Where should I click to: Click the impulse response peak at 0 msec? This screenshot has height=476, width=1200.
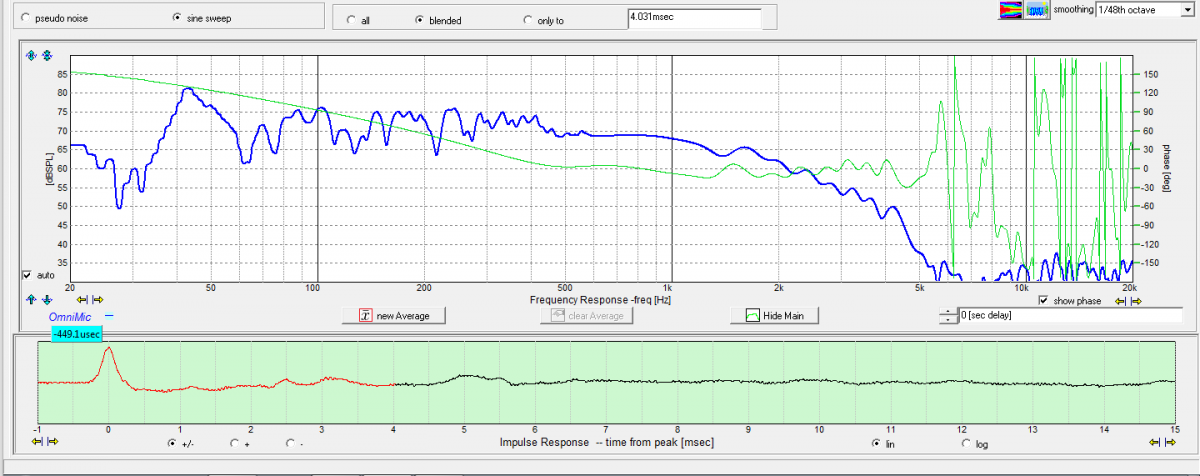click(108, 348)
